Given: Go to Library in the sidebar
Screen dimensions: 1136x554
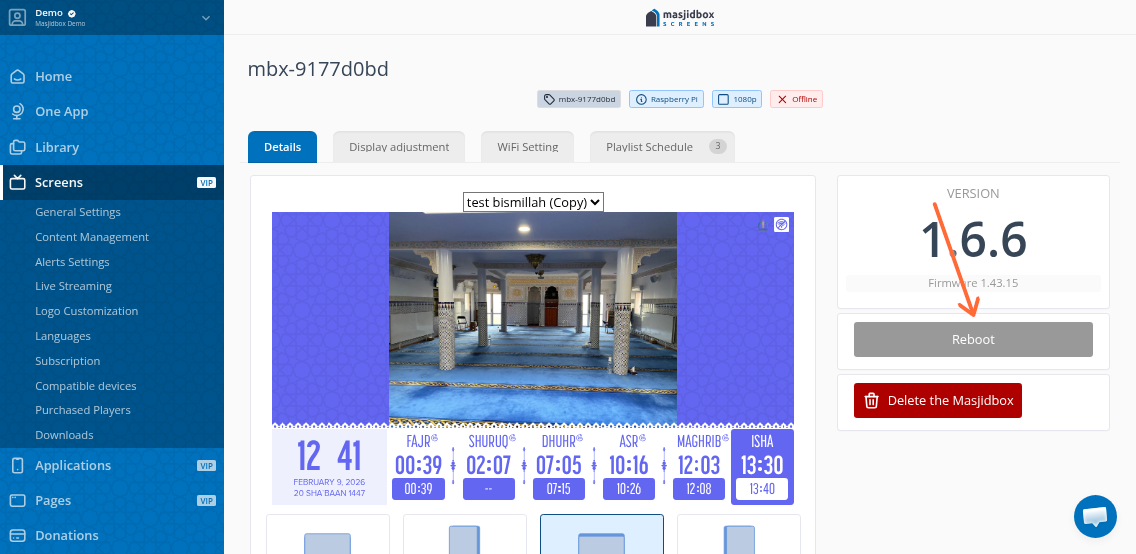Looking at the screenshot, I should (56, 147).
